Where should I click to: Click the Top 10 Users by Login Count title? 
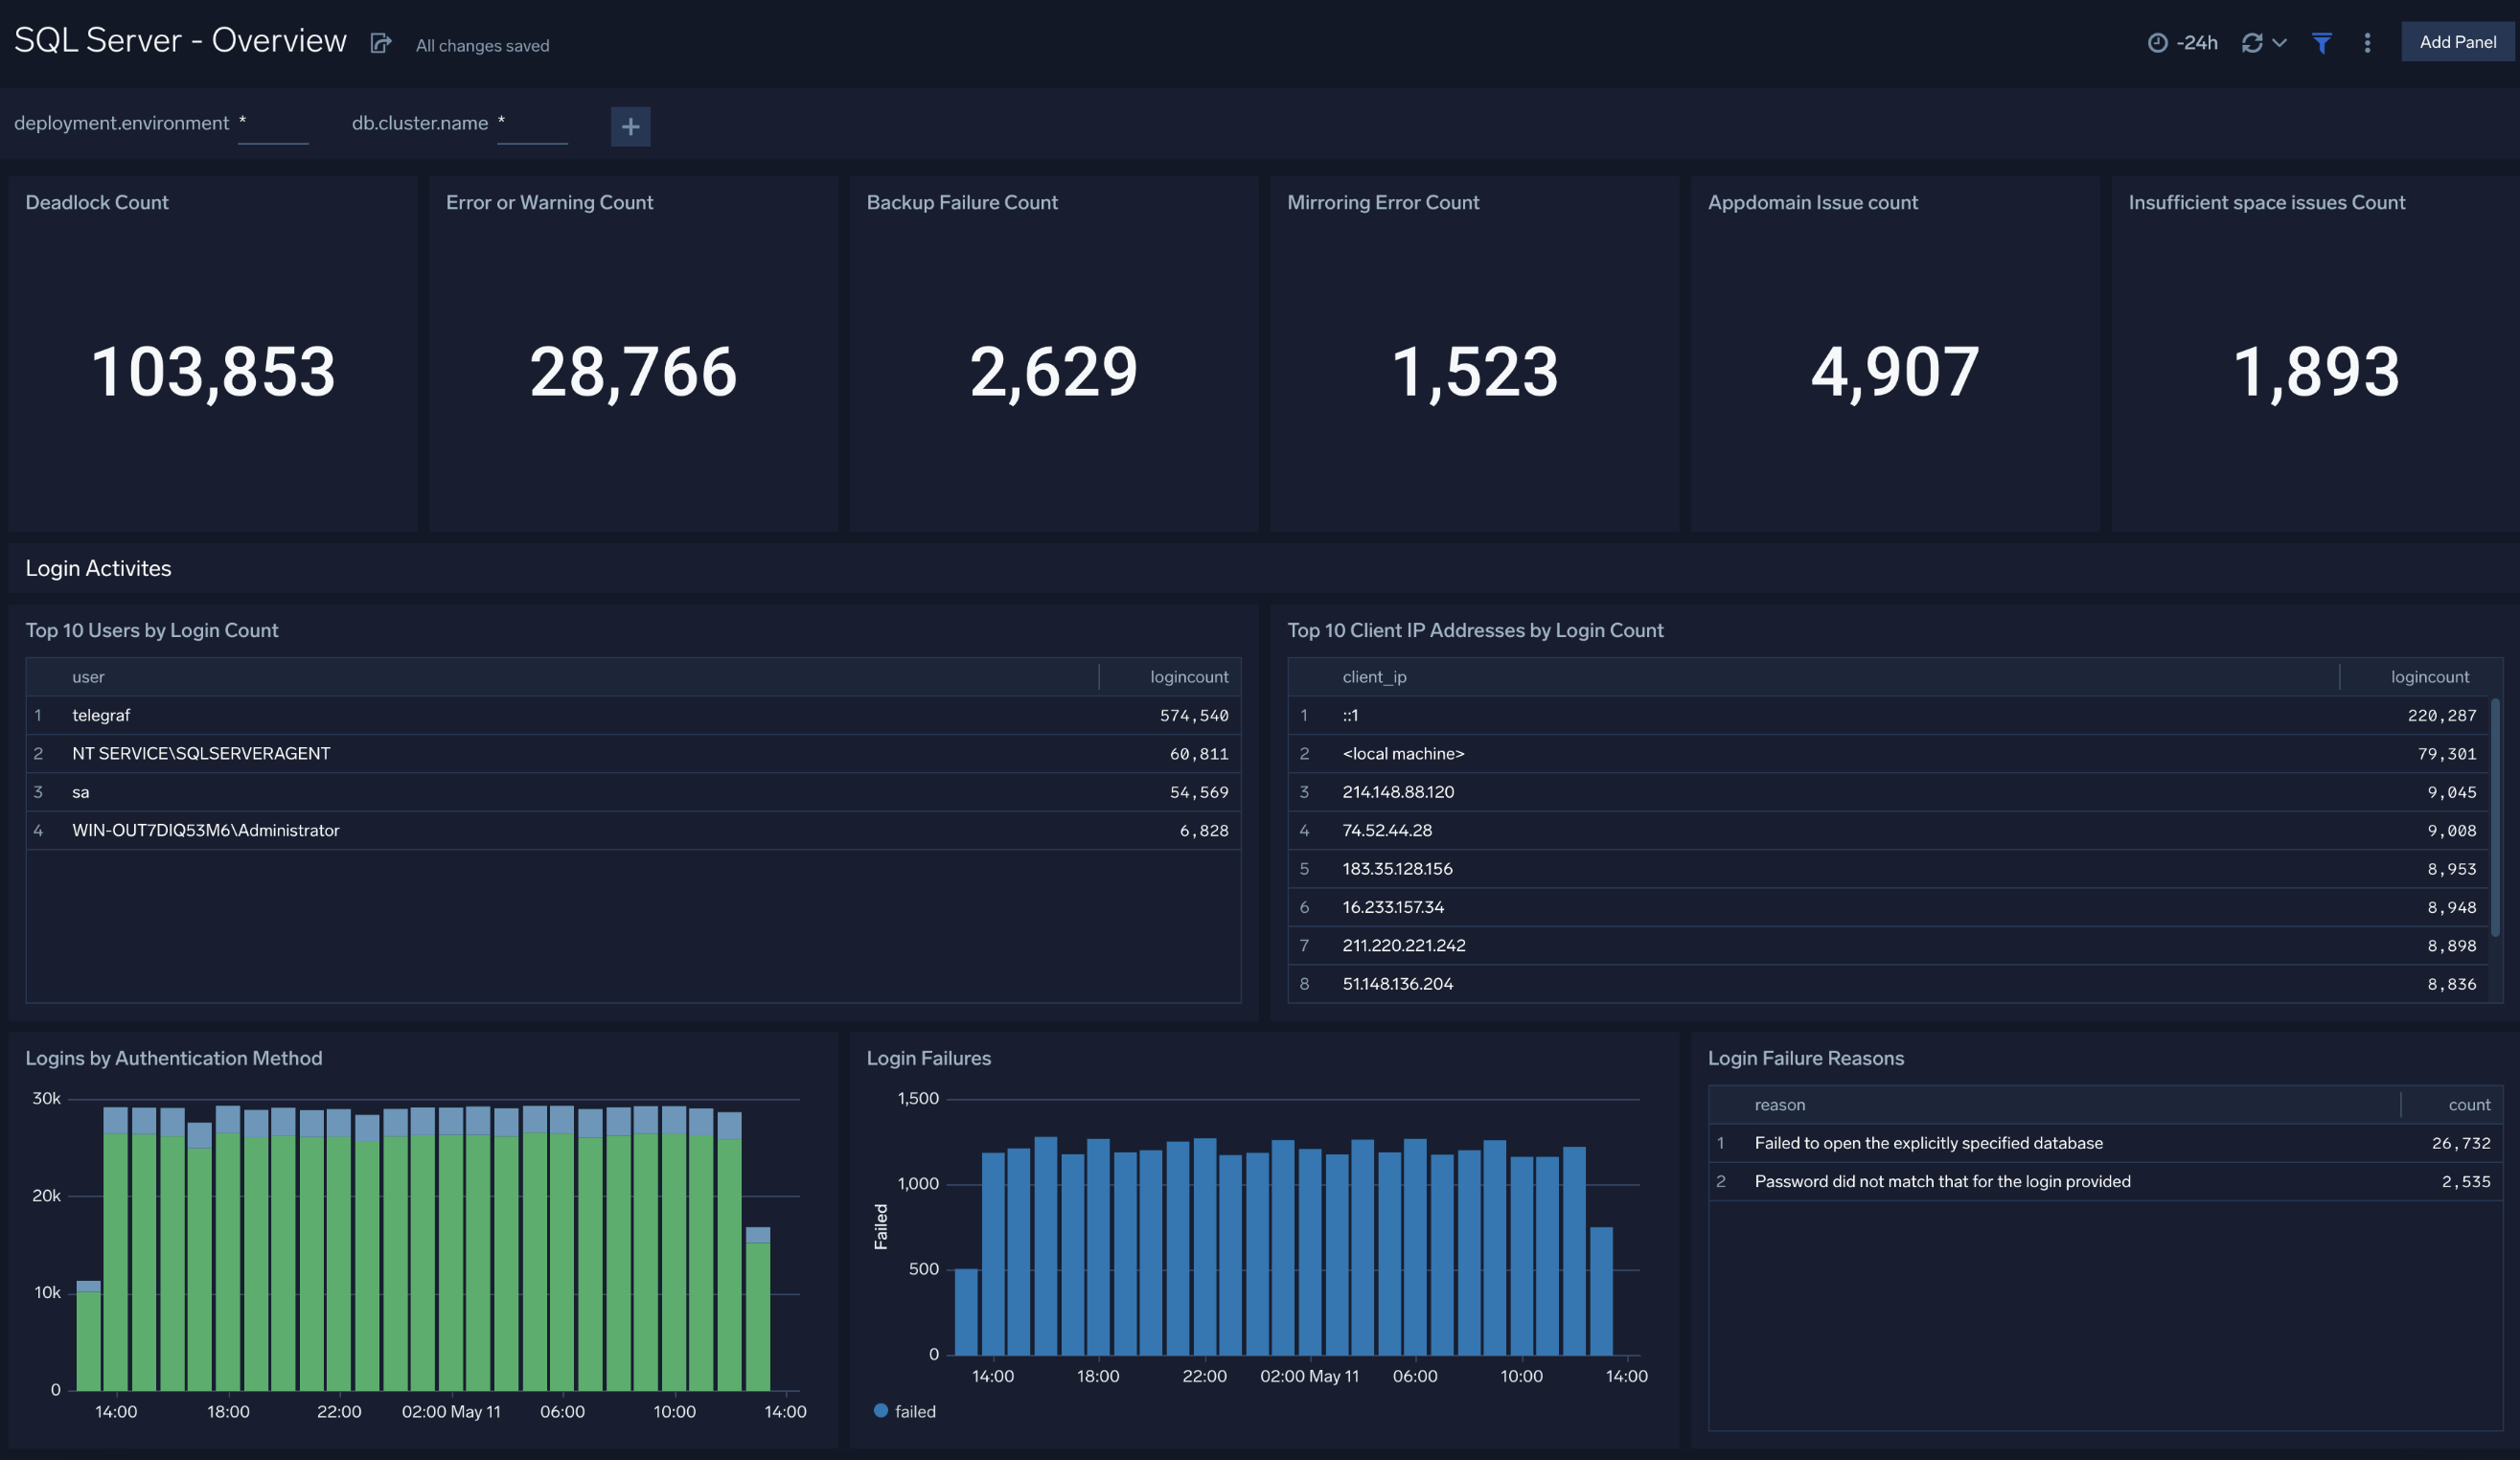152,630
